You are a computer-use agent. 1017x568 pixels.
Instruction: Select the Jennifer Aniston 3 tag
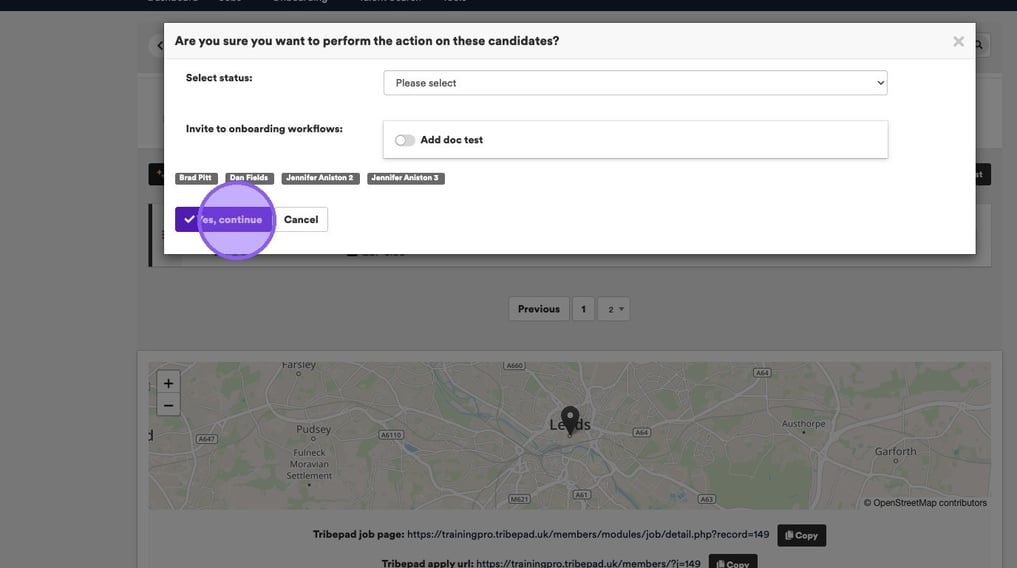pos(405,178)
